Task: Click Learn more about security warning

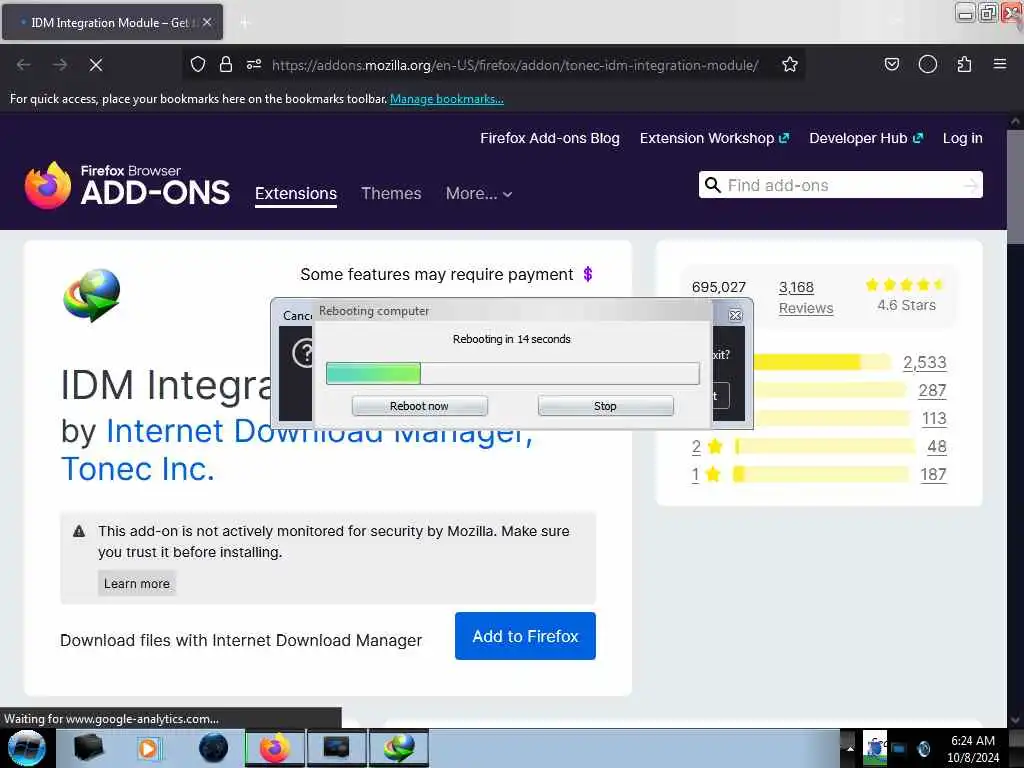Action: coord(136,583)
